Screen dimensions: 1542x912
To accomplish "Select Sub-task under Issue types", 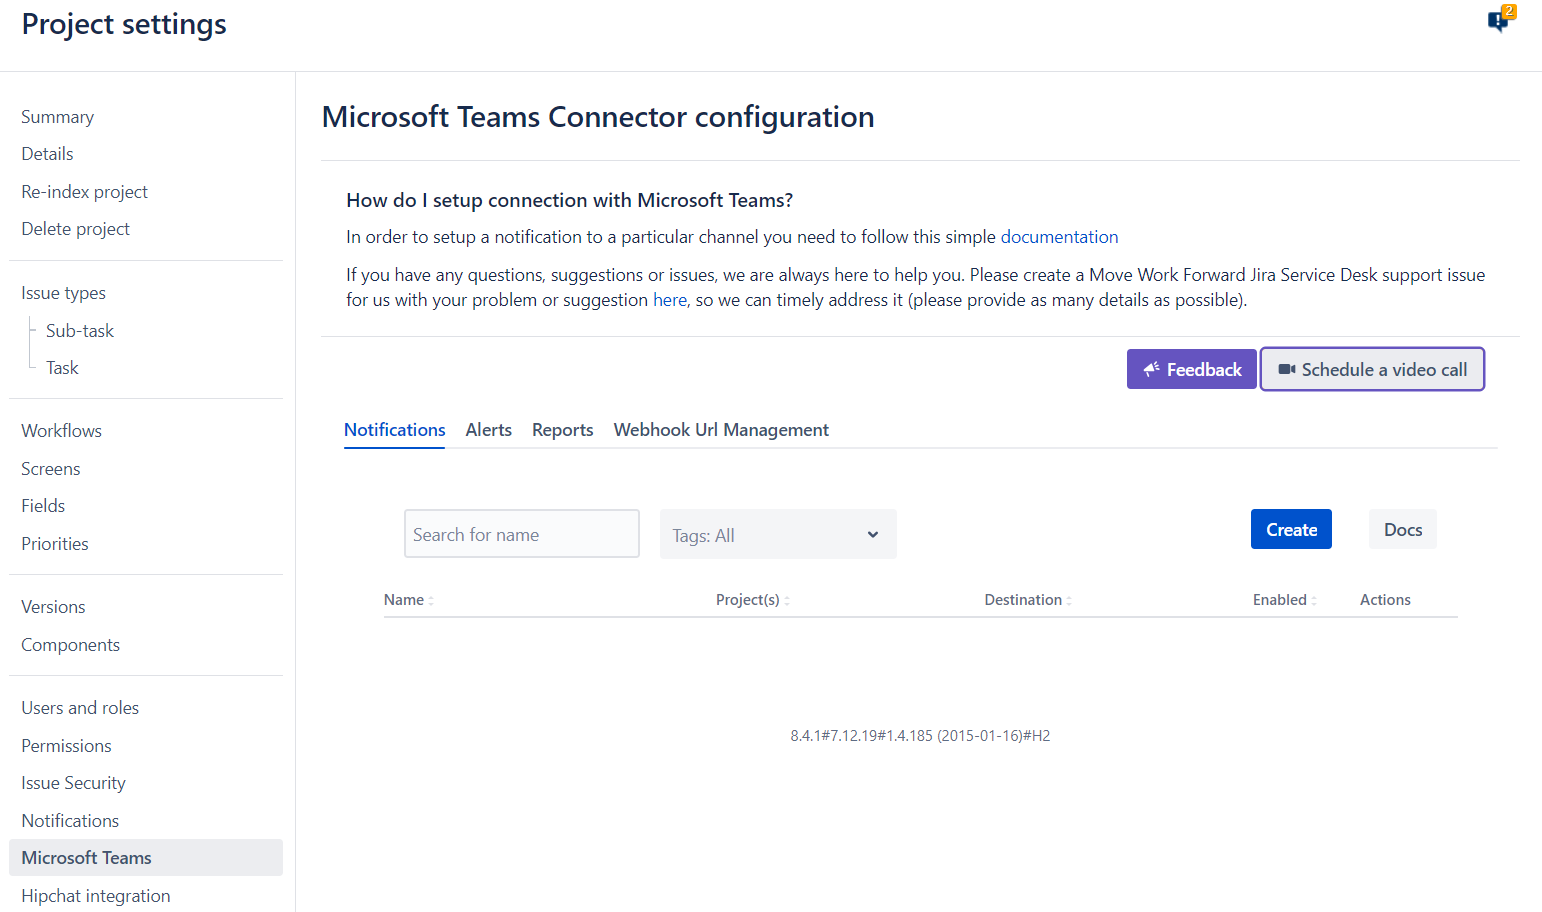I will tap(79, 330).
